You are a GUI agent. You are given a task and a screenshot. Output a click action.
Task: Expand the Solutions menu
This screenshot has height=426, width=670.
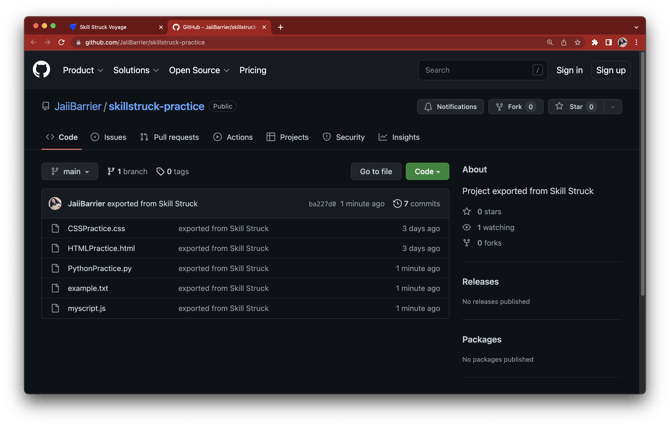click(x=136, y=70)
